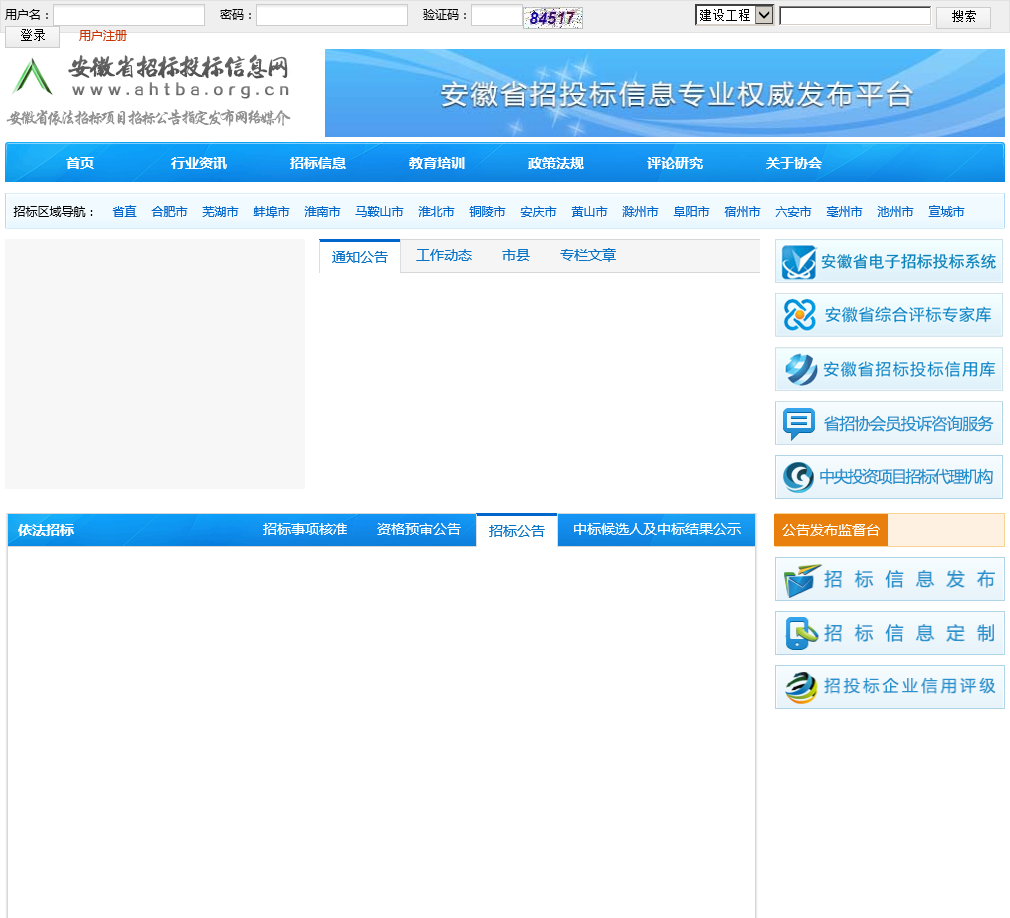The width and height of the screenshot is (1010, 918).
Task: Open 安徽省招标投标信用库 icon link
Action: tap(801, 369)
